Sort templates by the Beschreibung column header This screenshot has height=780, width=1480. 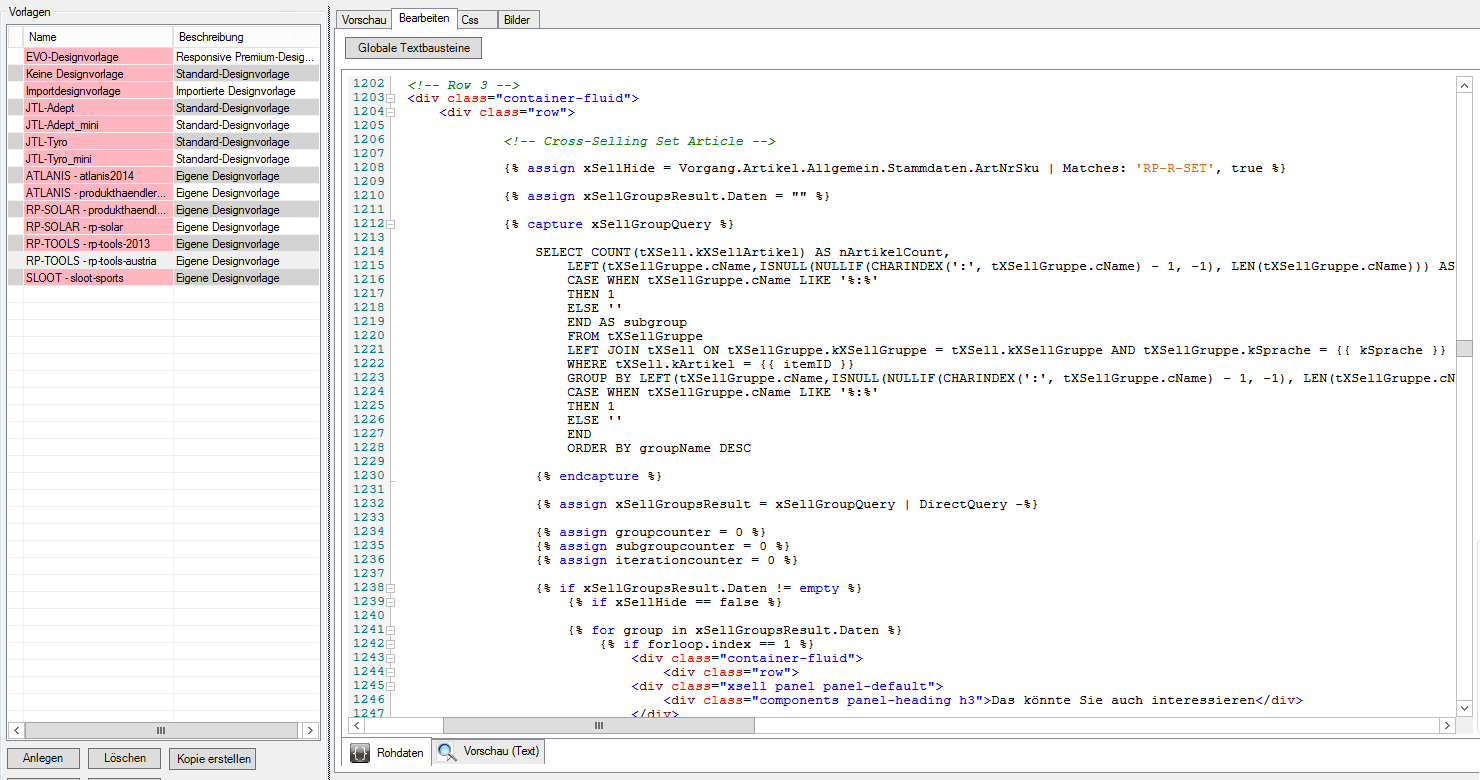(246, 37)
